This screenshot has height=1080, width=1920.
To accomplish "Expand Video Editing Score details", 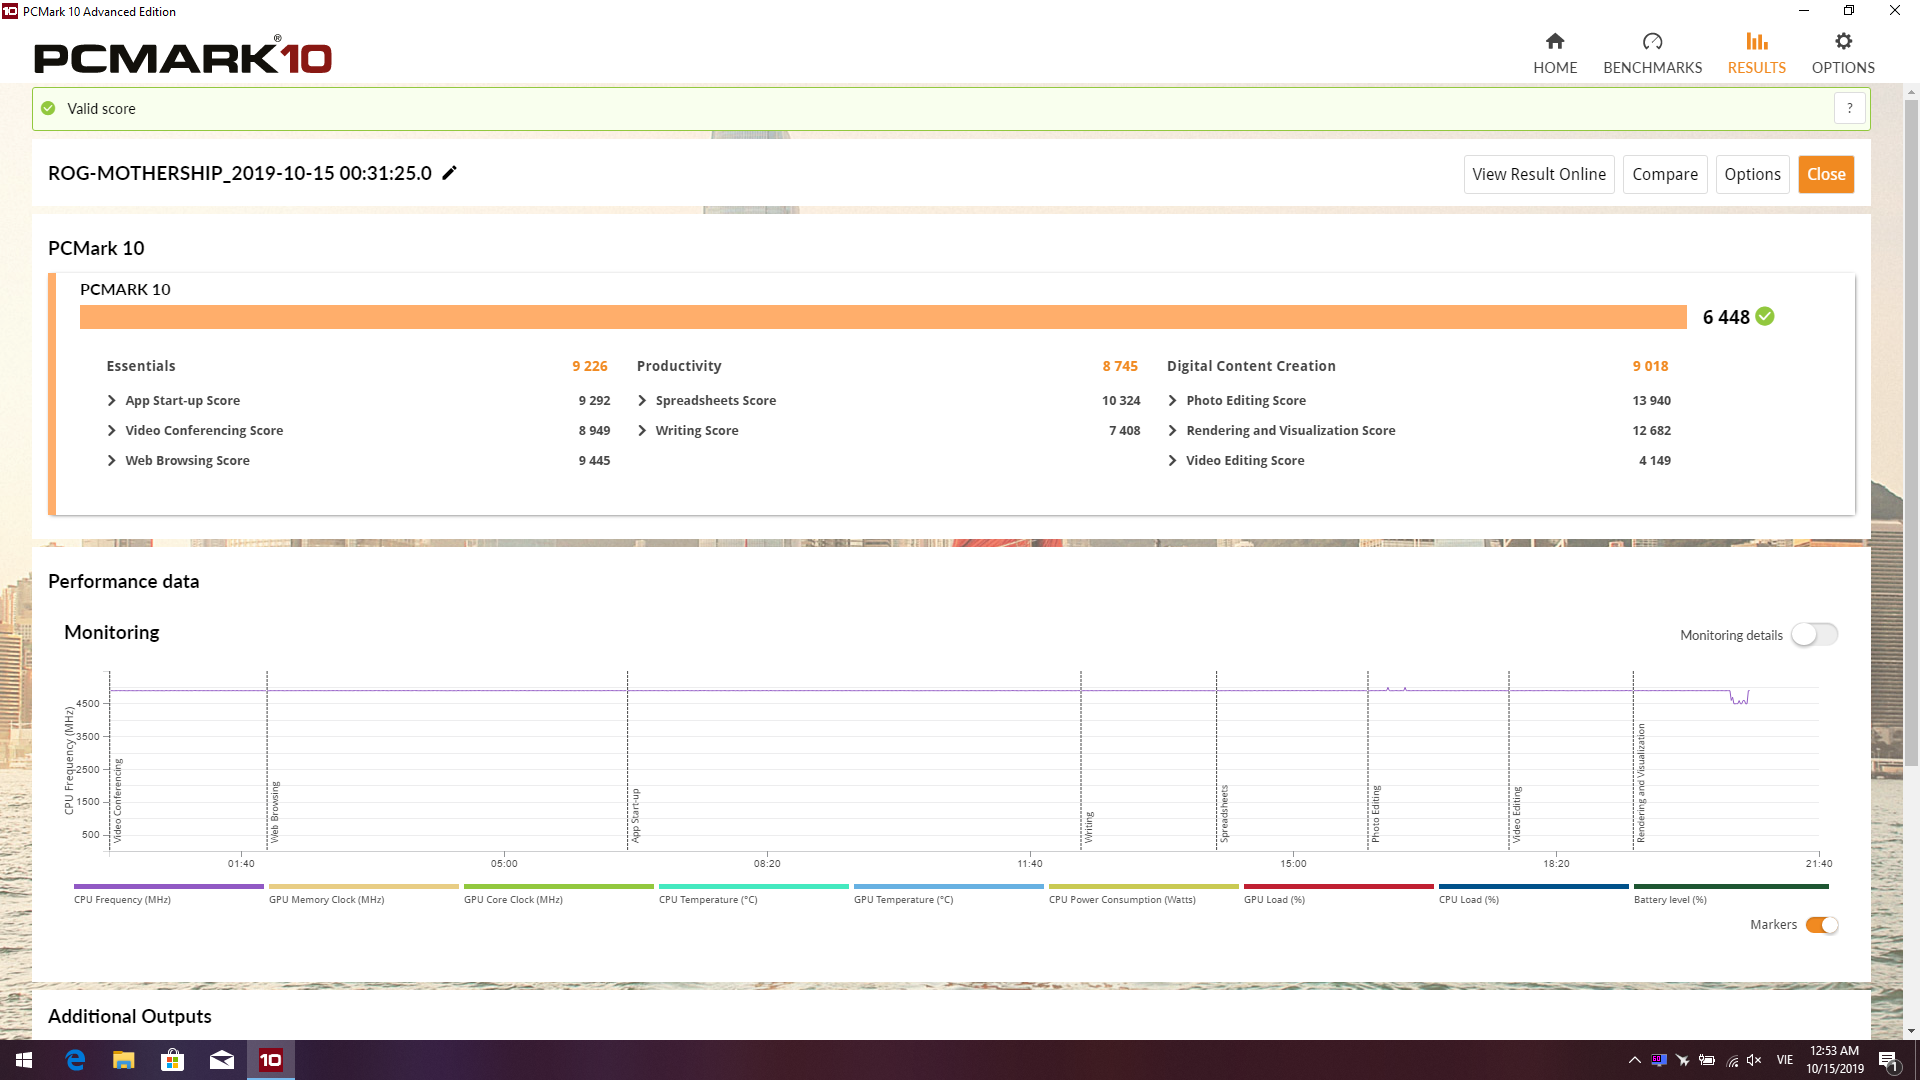I will pos(1172,460).
